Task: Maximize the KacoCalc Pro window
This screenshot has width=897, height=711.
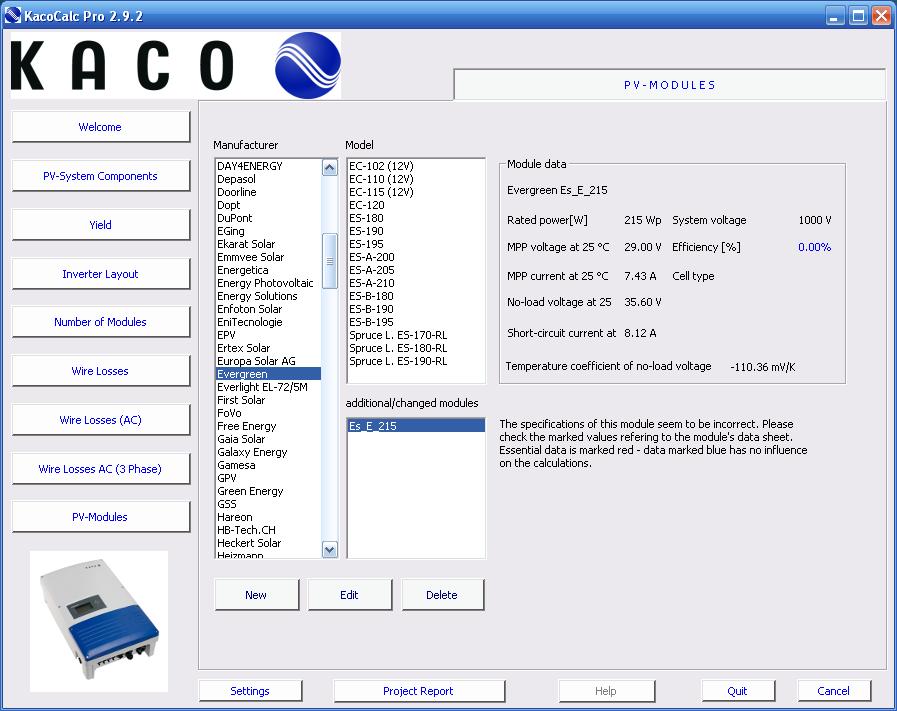Action: click(x=858, y=15)
